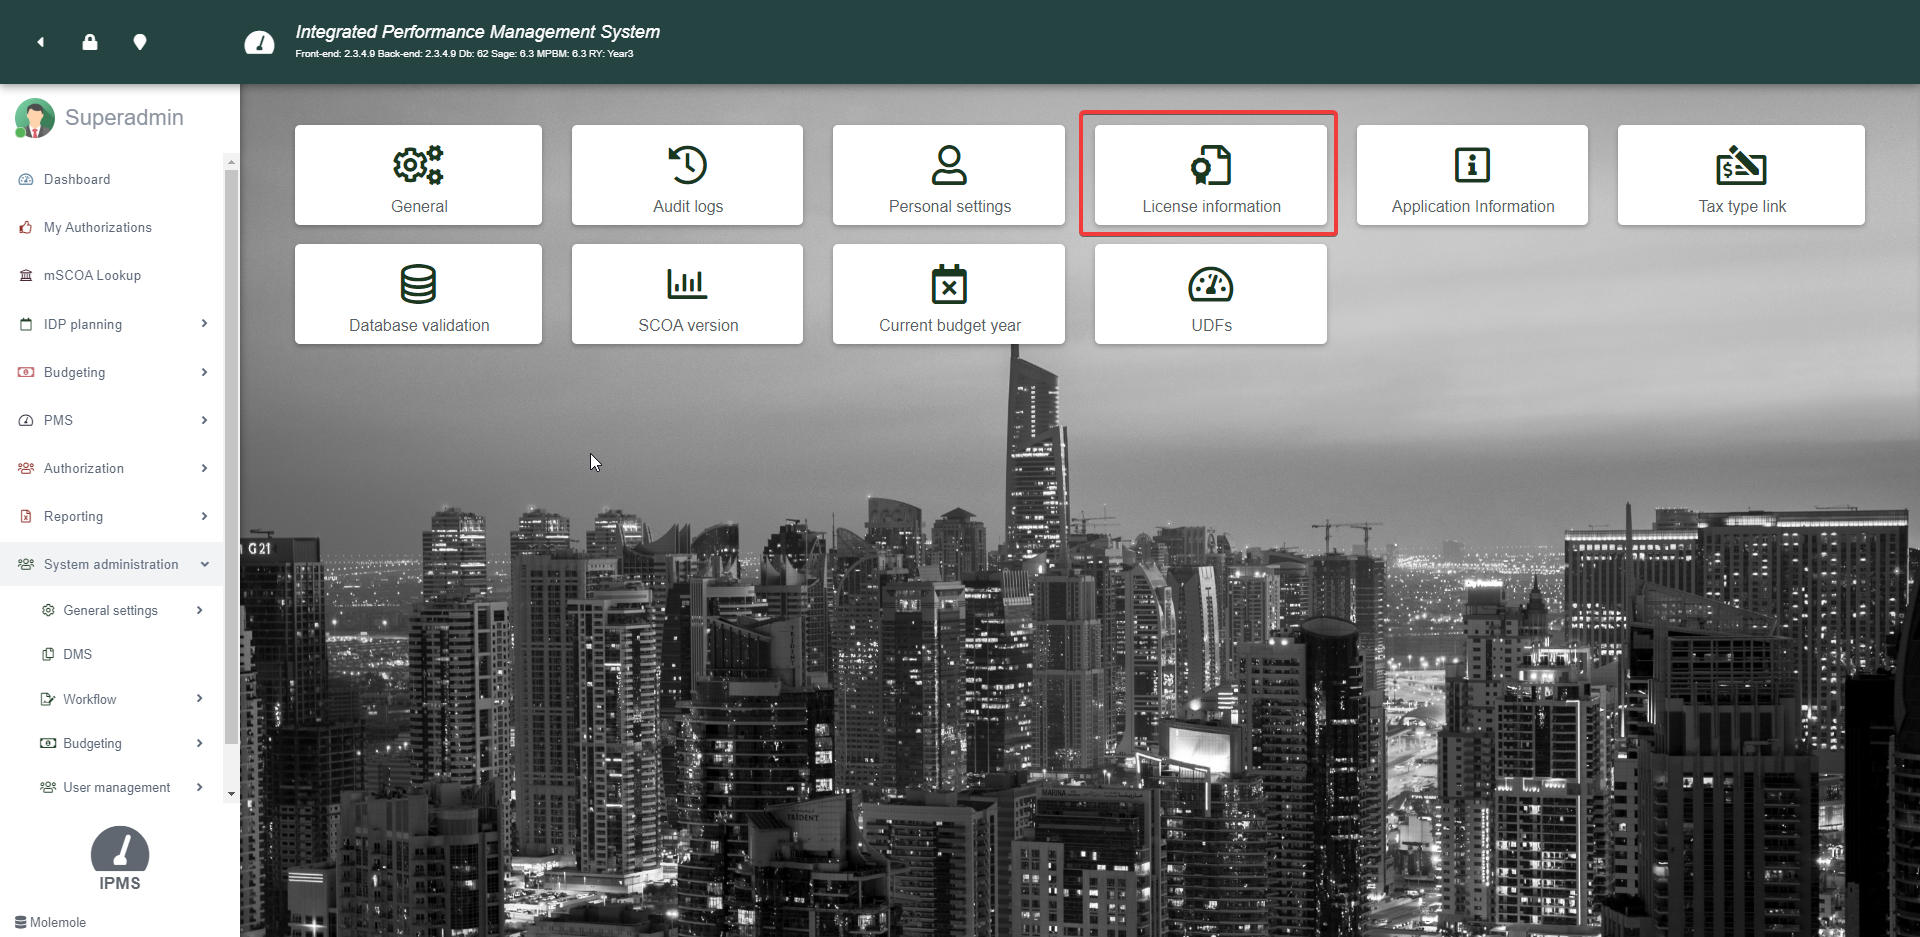Click the User management label in sidebar

pyautogui.click(x=116, y=788)
